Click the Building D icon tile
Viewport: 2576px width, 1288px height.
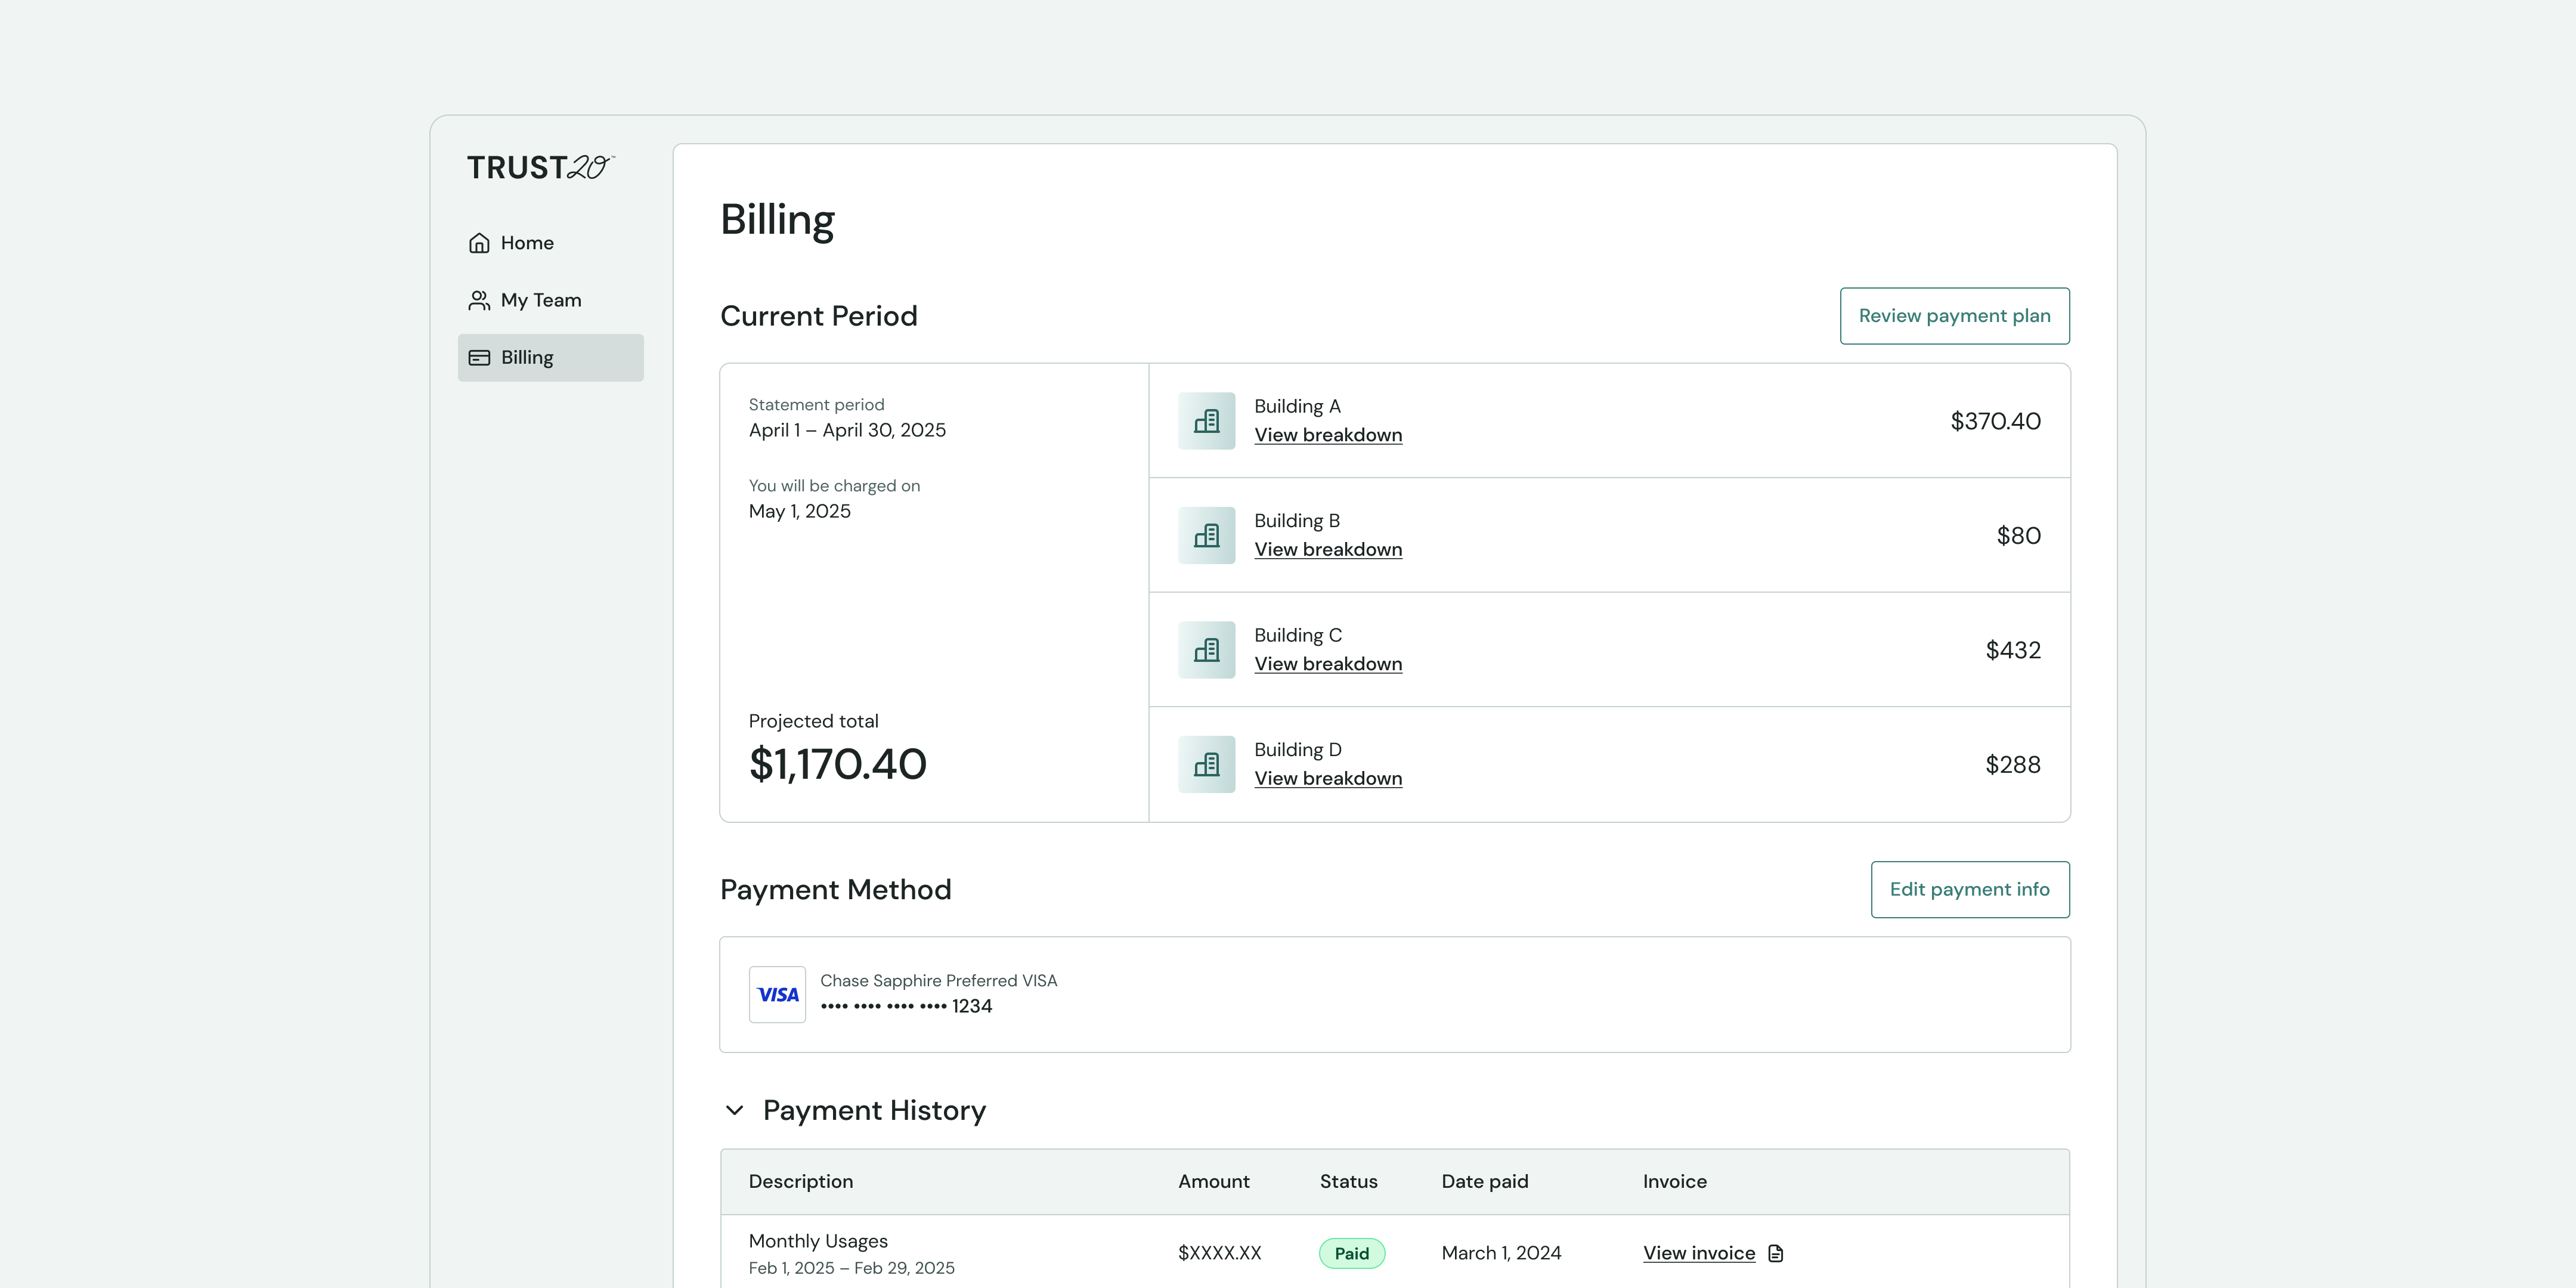pos(1206,764)
